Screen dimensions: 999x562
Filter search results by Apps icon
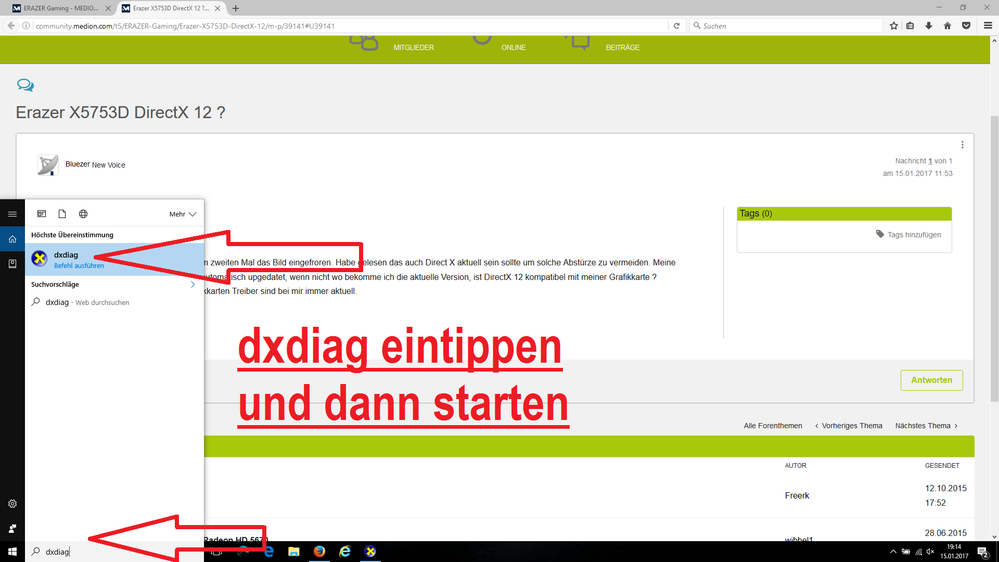[41, 214]
